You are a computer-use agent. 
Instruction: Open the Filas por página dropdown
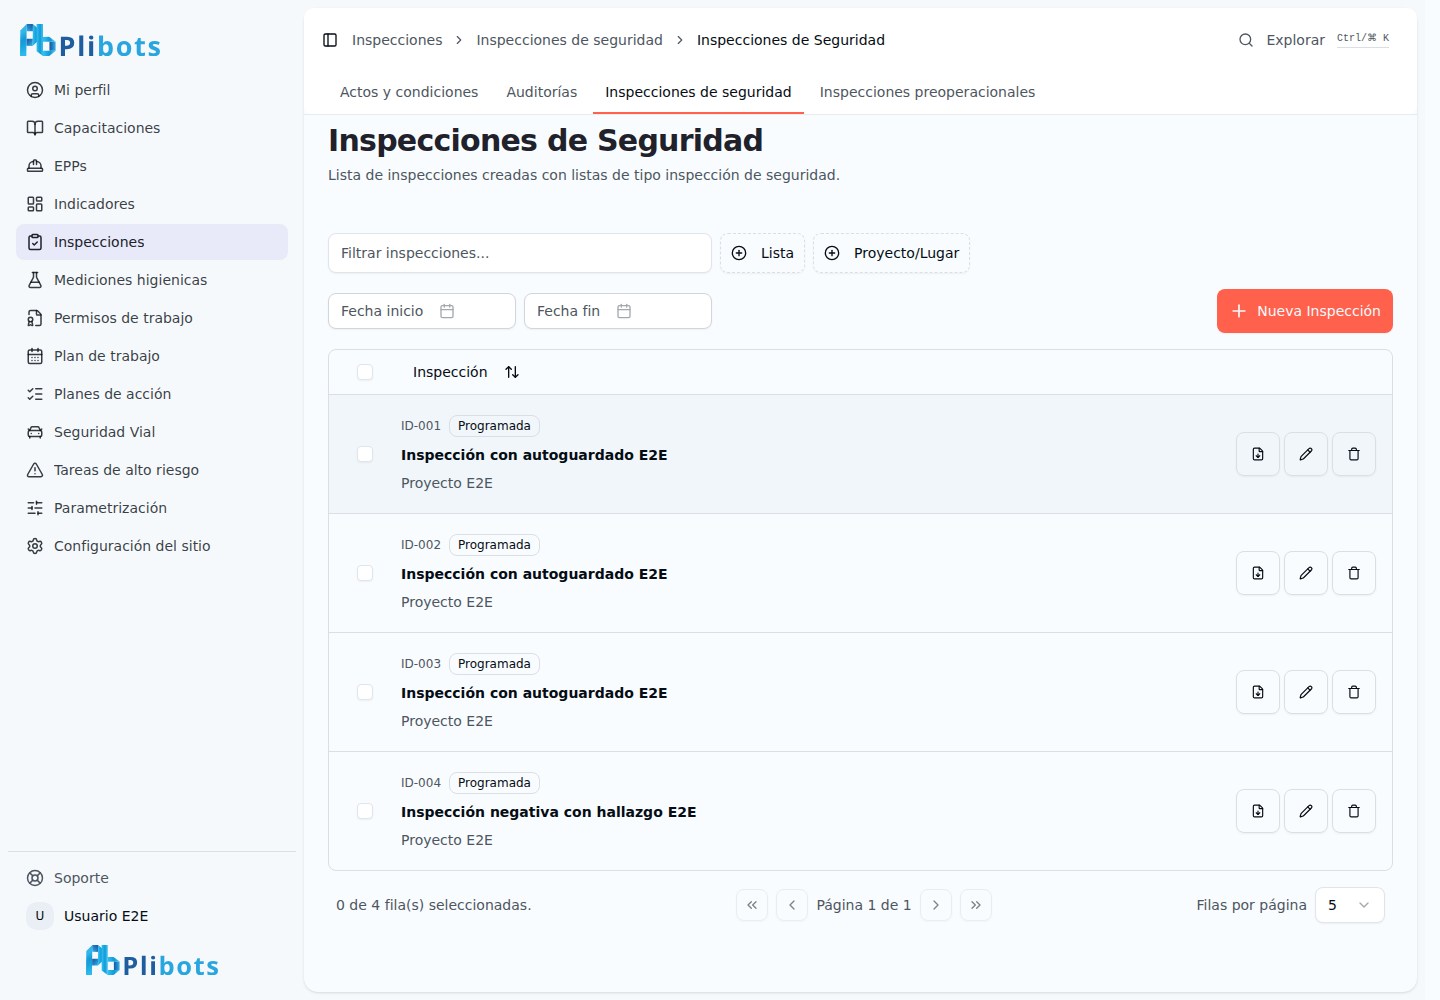[1350, 905]
